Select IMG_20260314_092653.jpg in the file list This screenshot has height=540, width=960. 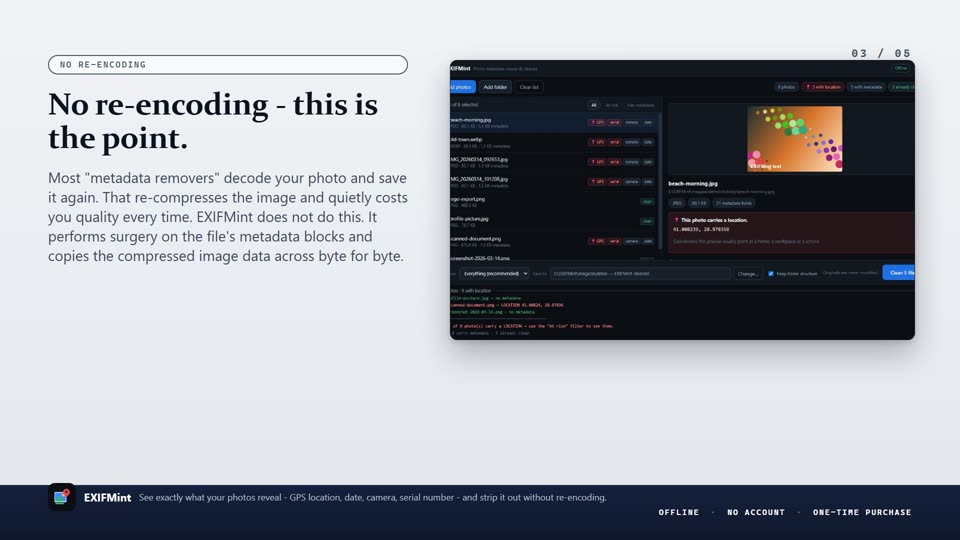(553, 162)
